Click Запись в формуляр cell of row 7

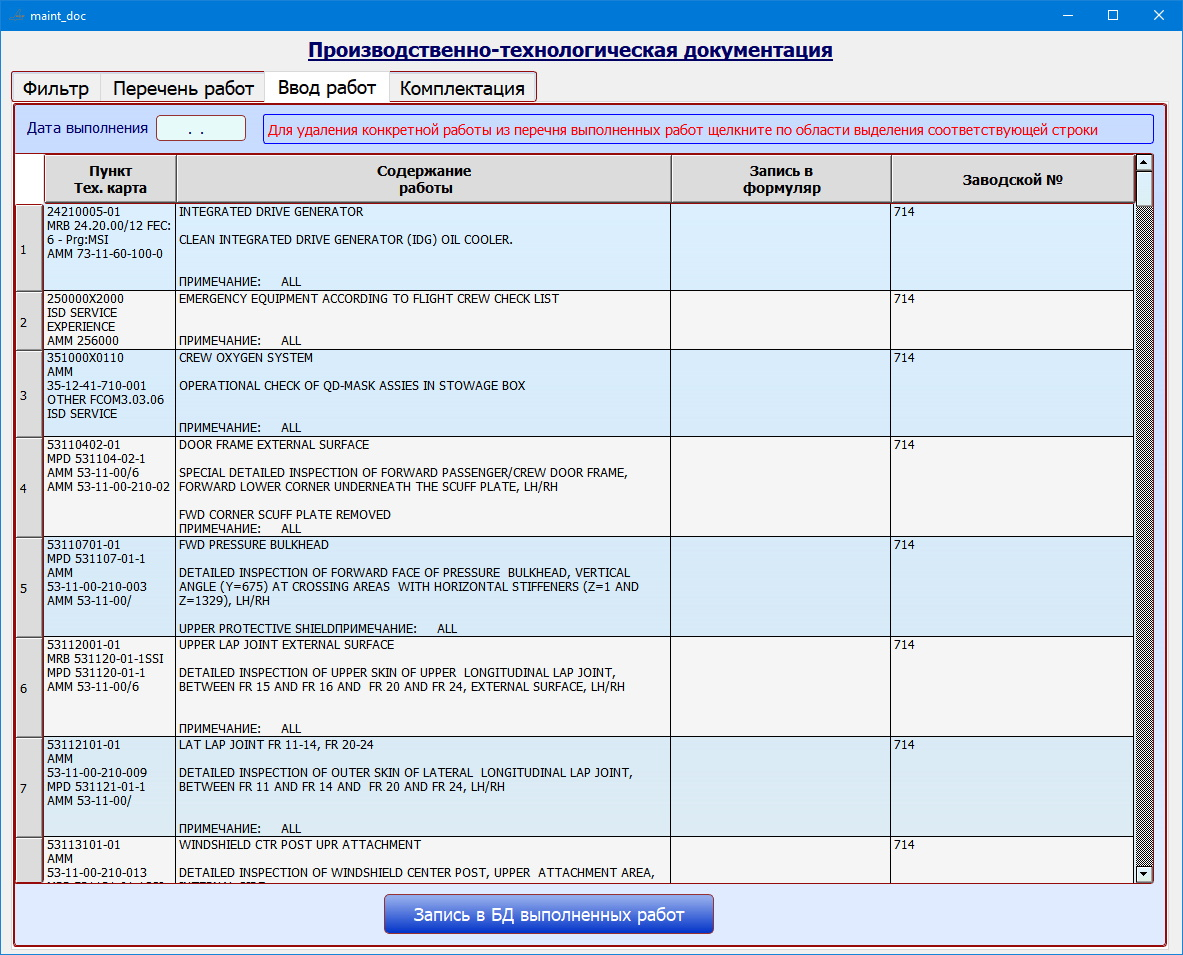click(x=781, y=787)
